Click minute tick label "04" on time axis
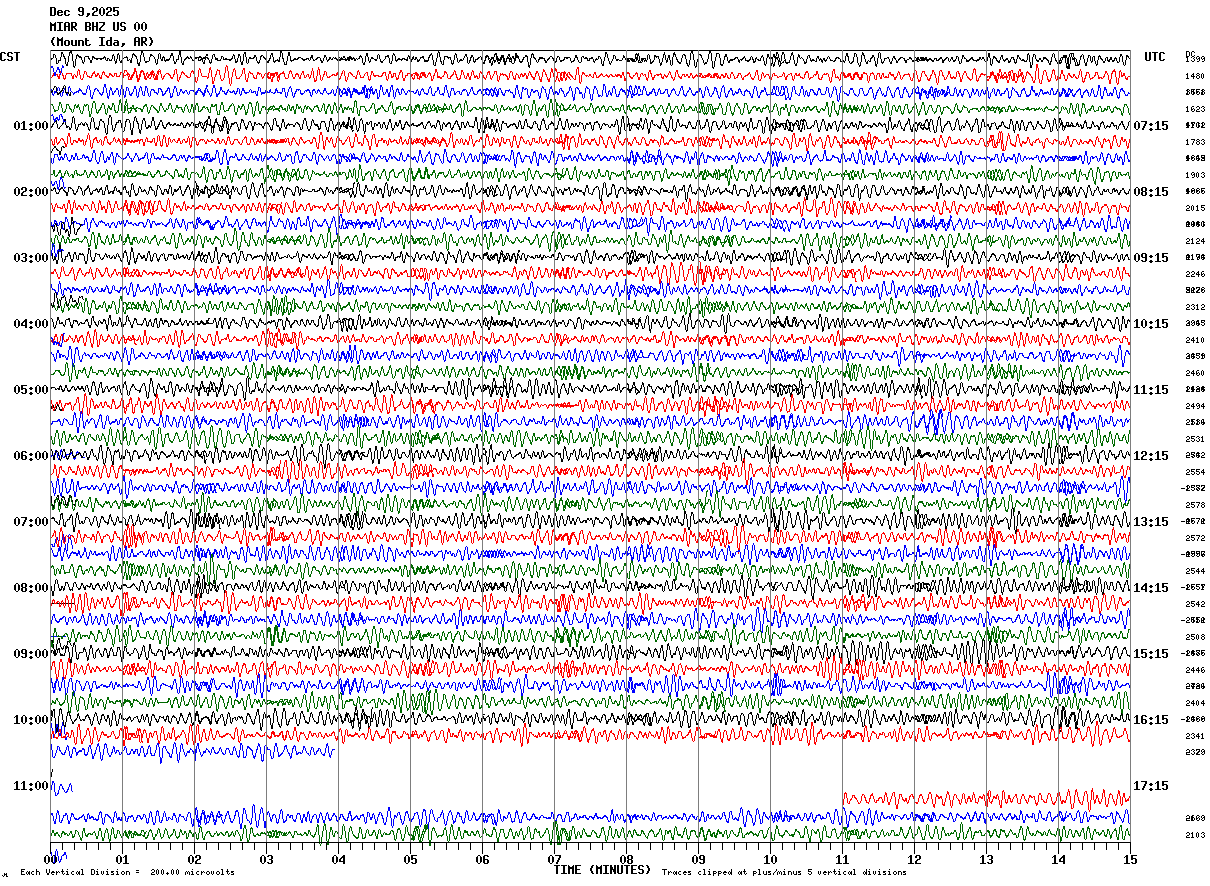This screenshot has height=886, width=1210. pos(338,859)
